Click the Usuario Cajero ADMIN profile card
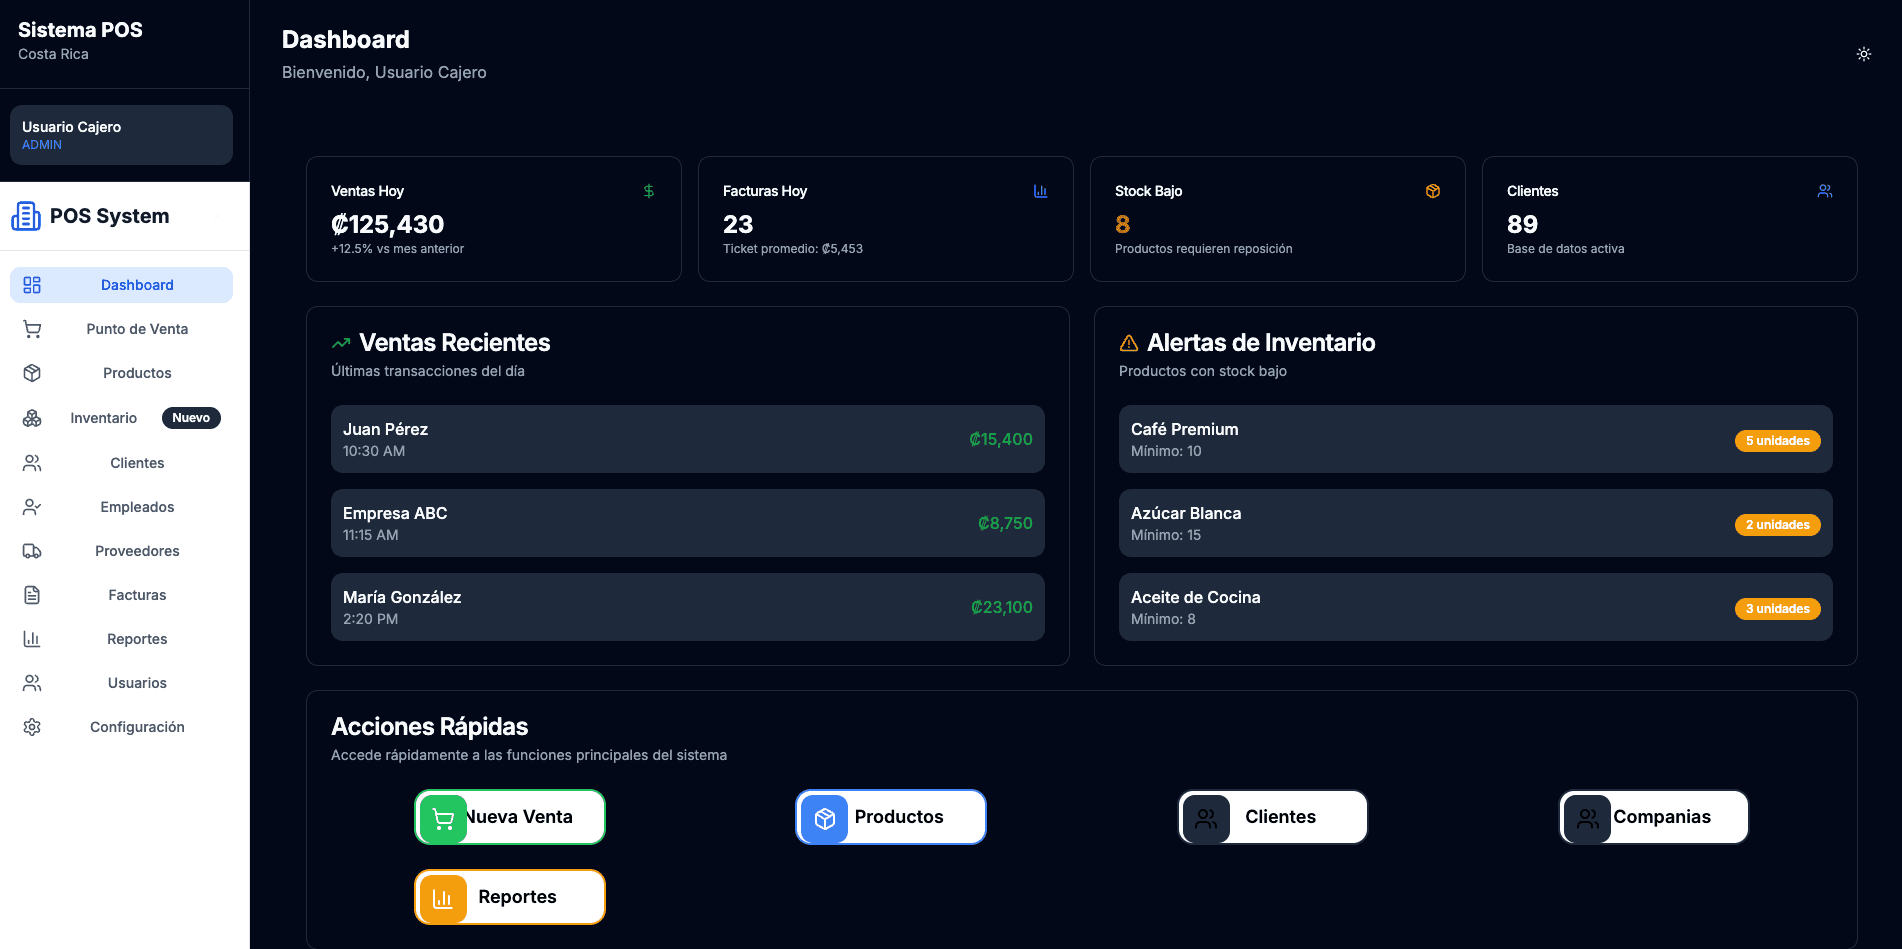The width and height of the screenshot is (1902, 949). [121, 135]
